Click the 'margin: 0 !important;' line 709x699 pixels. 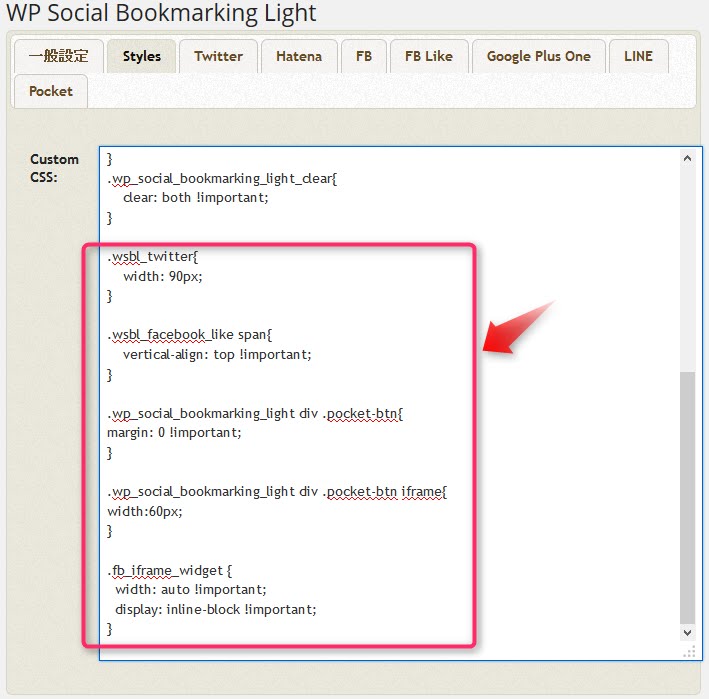click(174, 433)
